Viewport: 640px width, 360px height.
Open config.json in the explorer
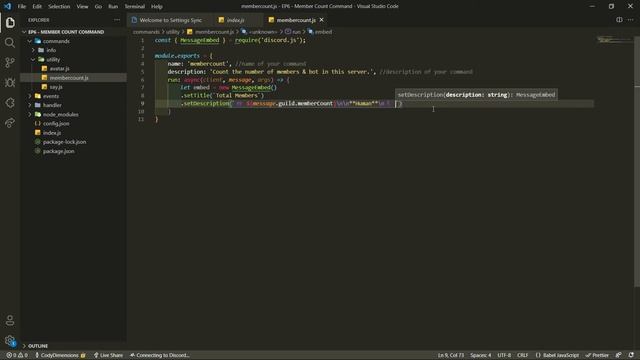(56, 123)
